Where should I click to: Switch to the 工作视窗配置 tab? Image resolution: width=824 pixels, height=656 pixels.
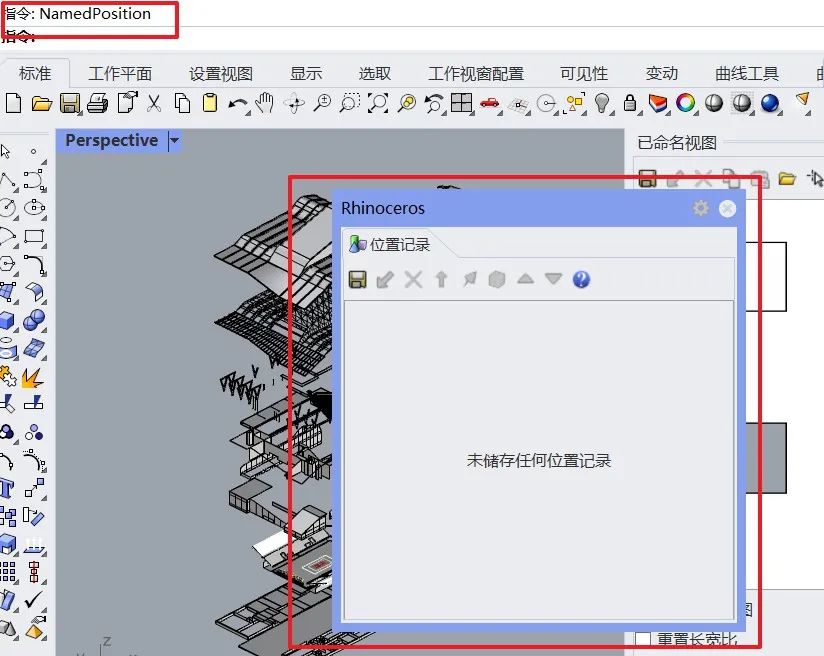476,74
